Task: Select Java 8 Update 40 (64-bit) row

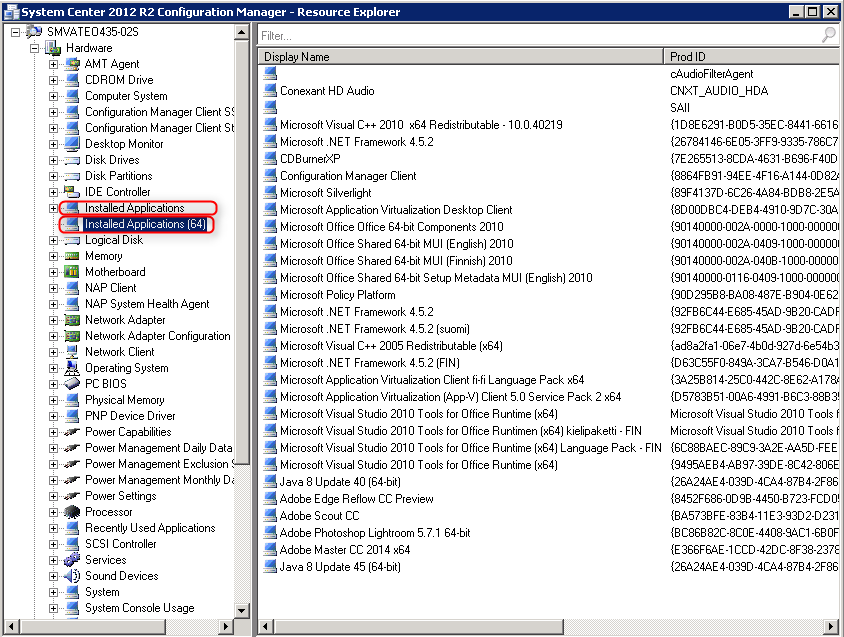Action: 340,481
